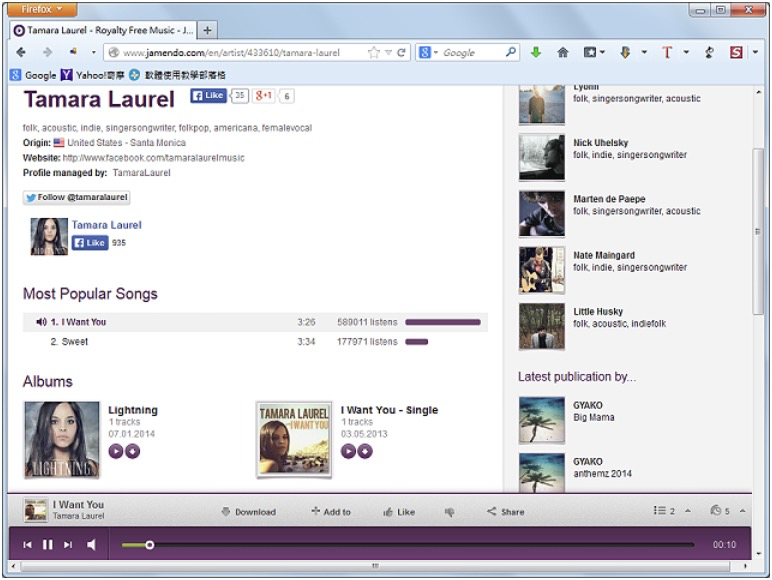Open the search engine dropdown in search box
772x580 pixels.
(436, 52)
